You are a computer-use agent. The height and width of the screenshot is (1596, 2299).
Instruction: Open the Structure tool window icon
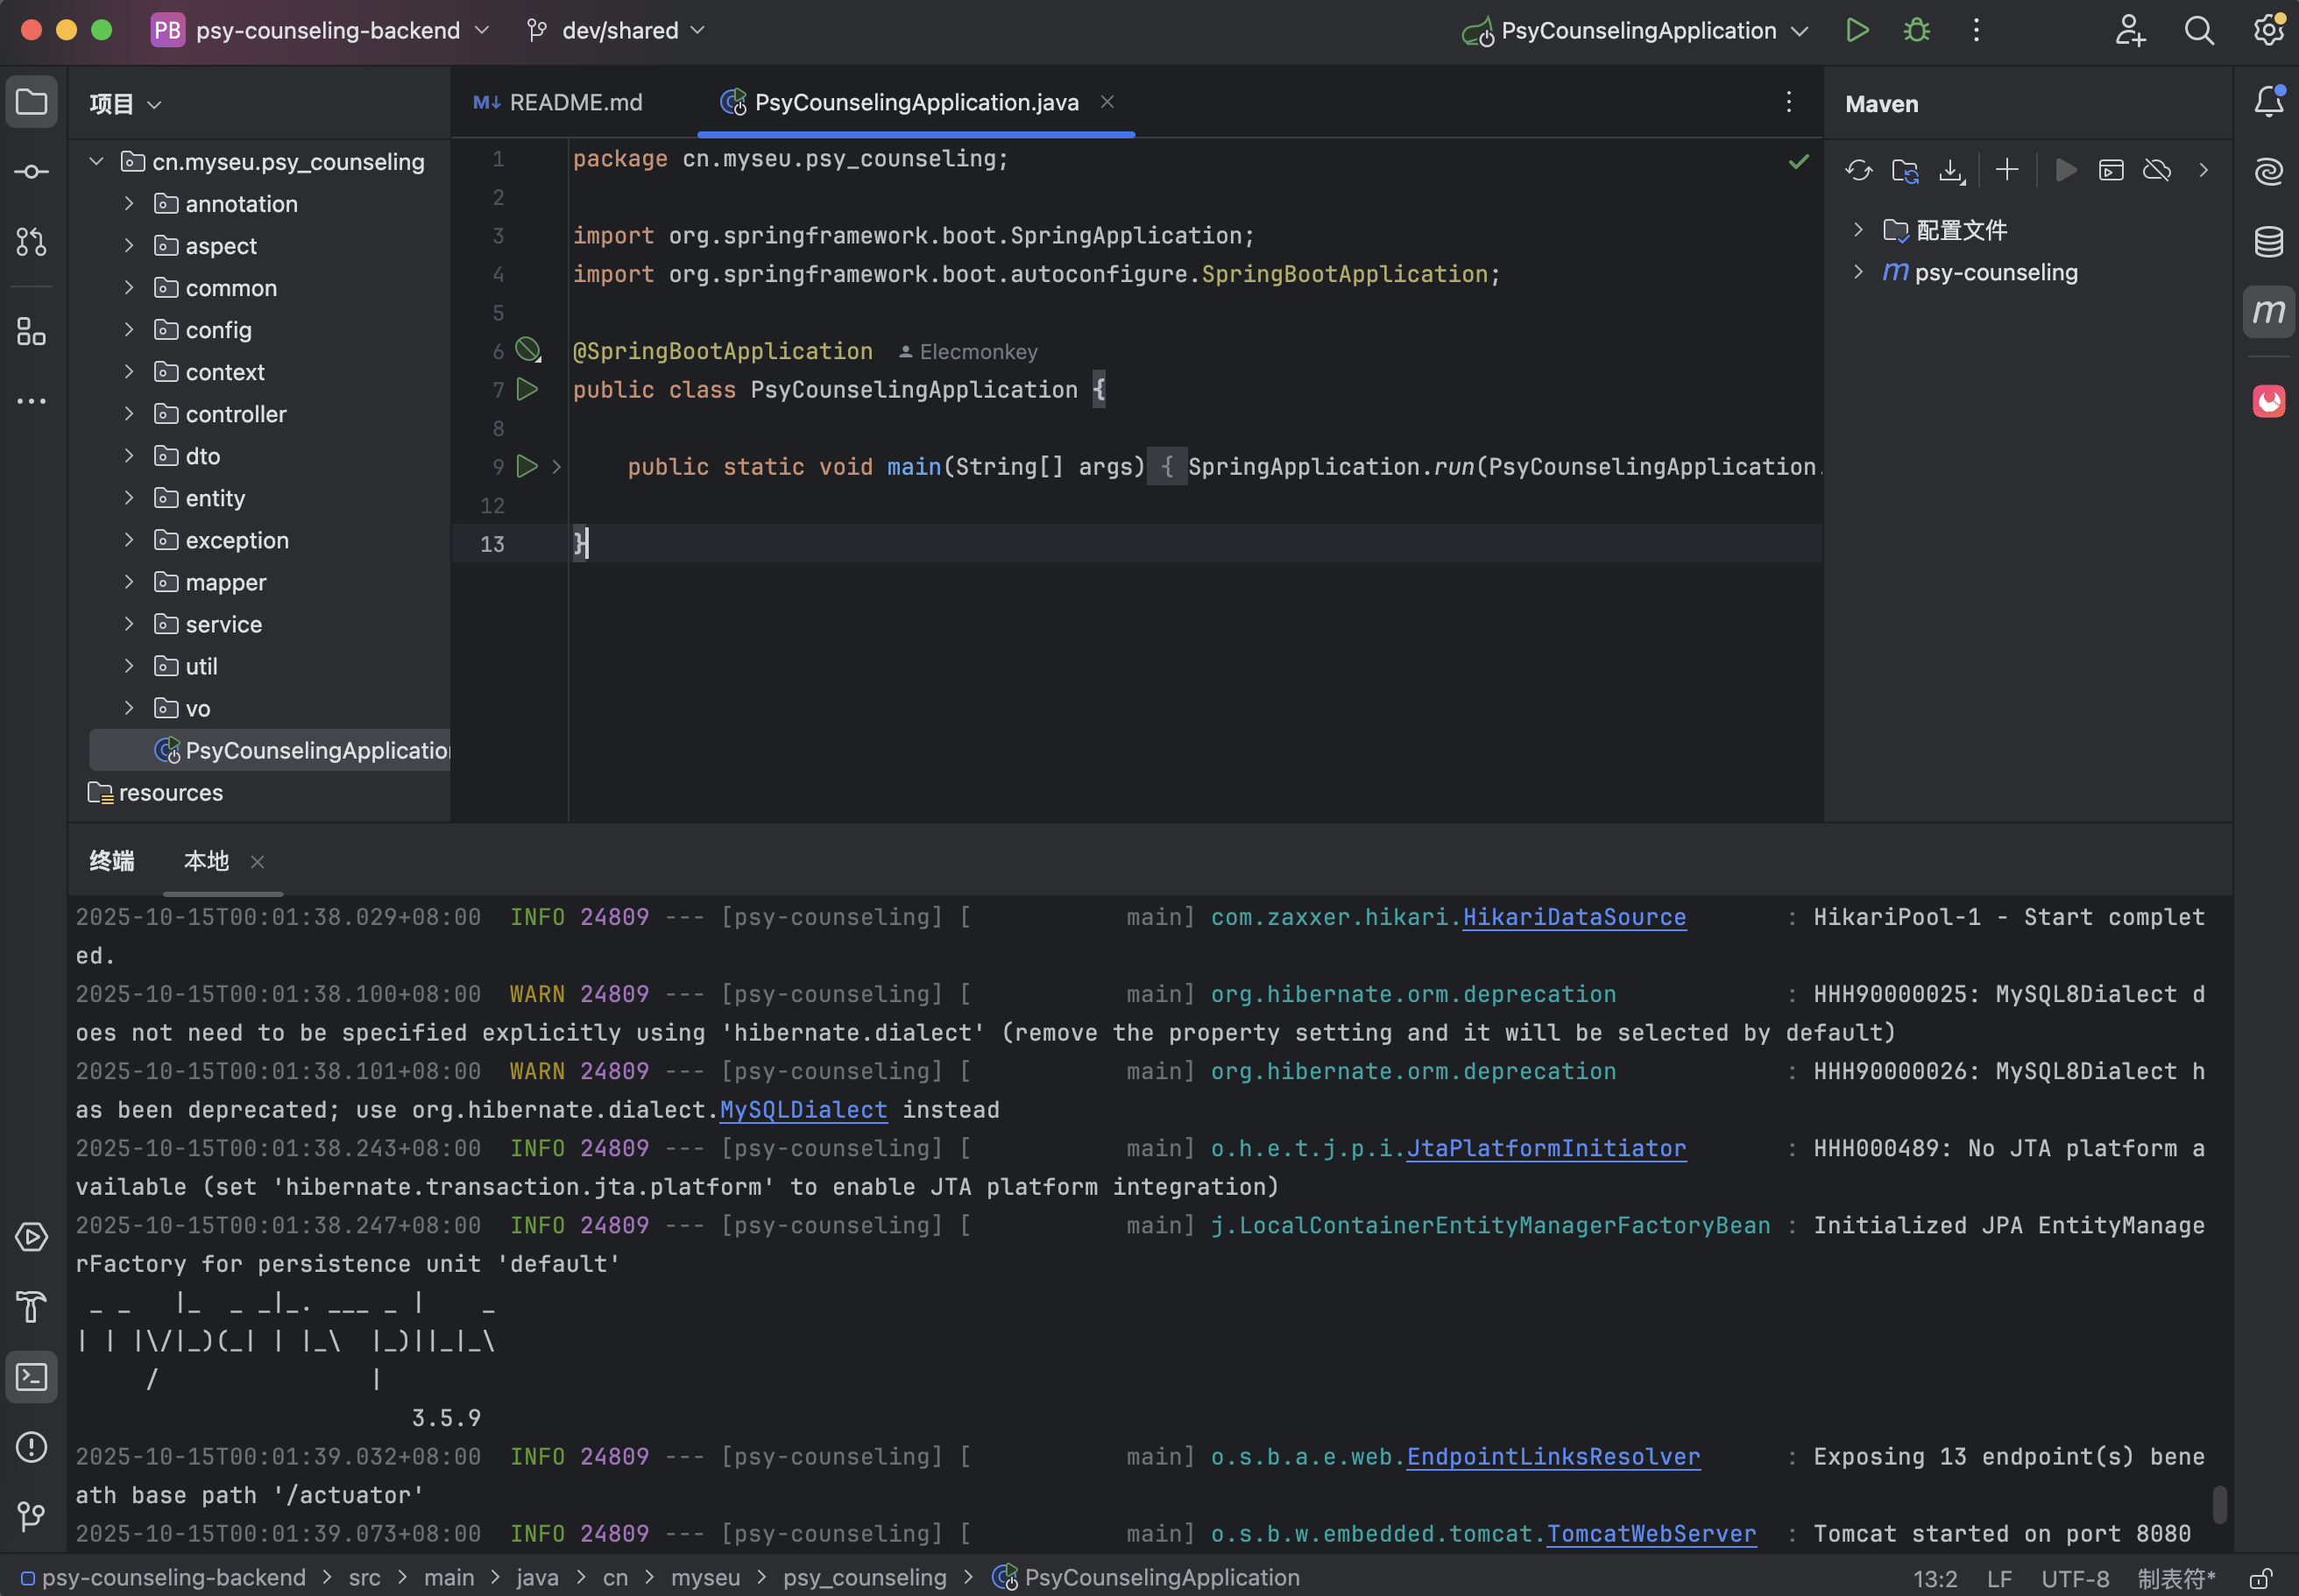click(x=31, y=332)
